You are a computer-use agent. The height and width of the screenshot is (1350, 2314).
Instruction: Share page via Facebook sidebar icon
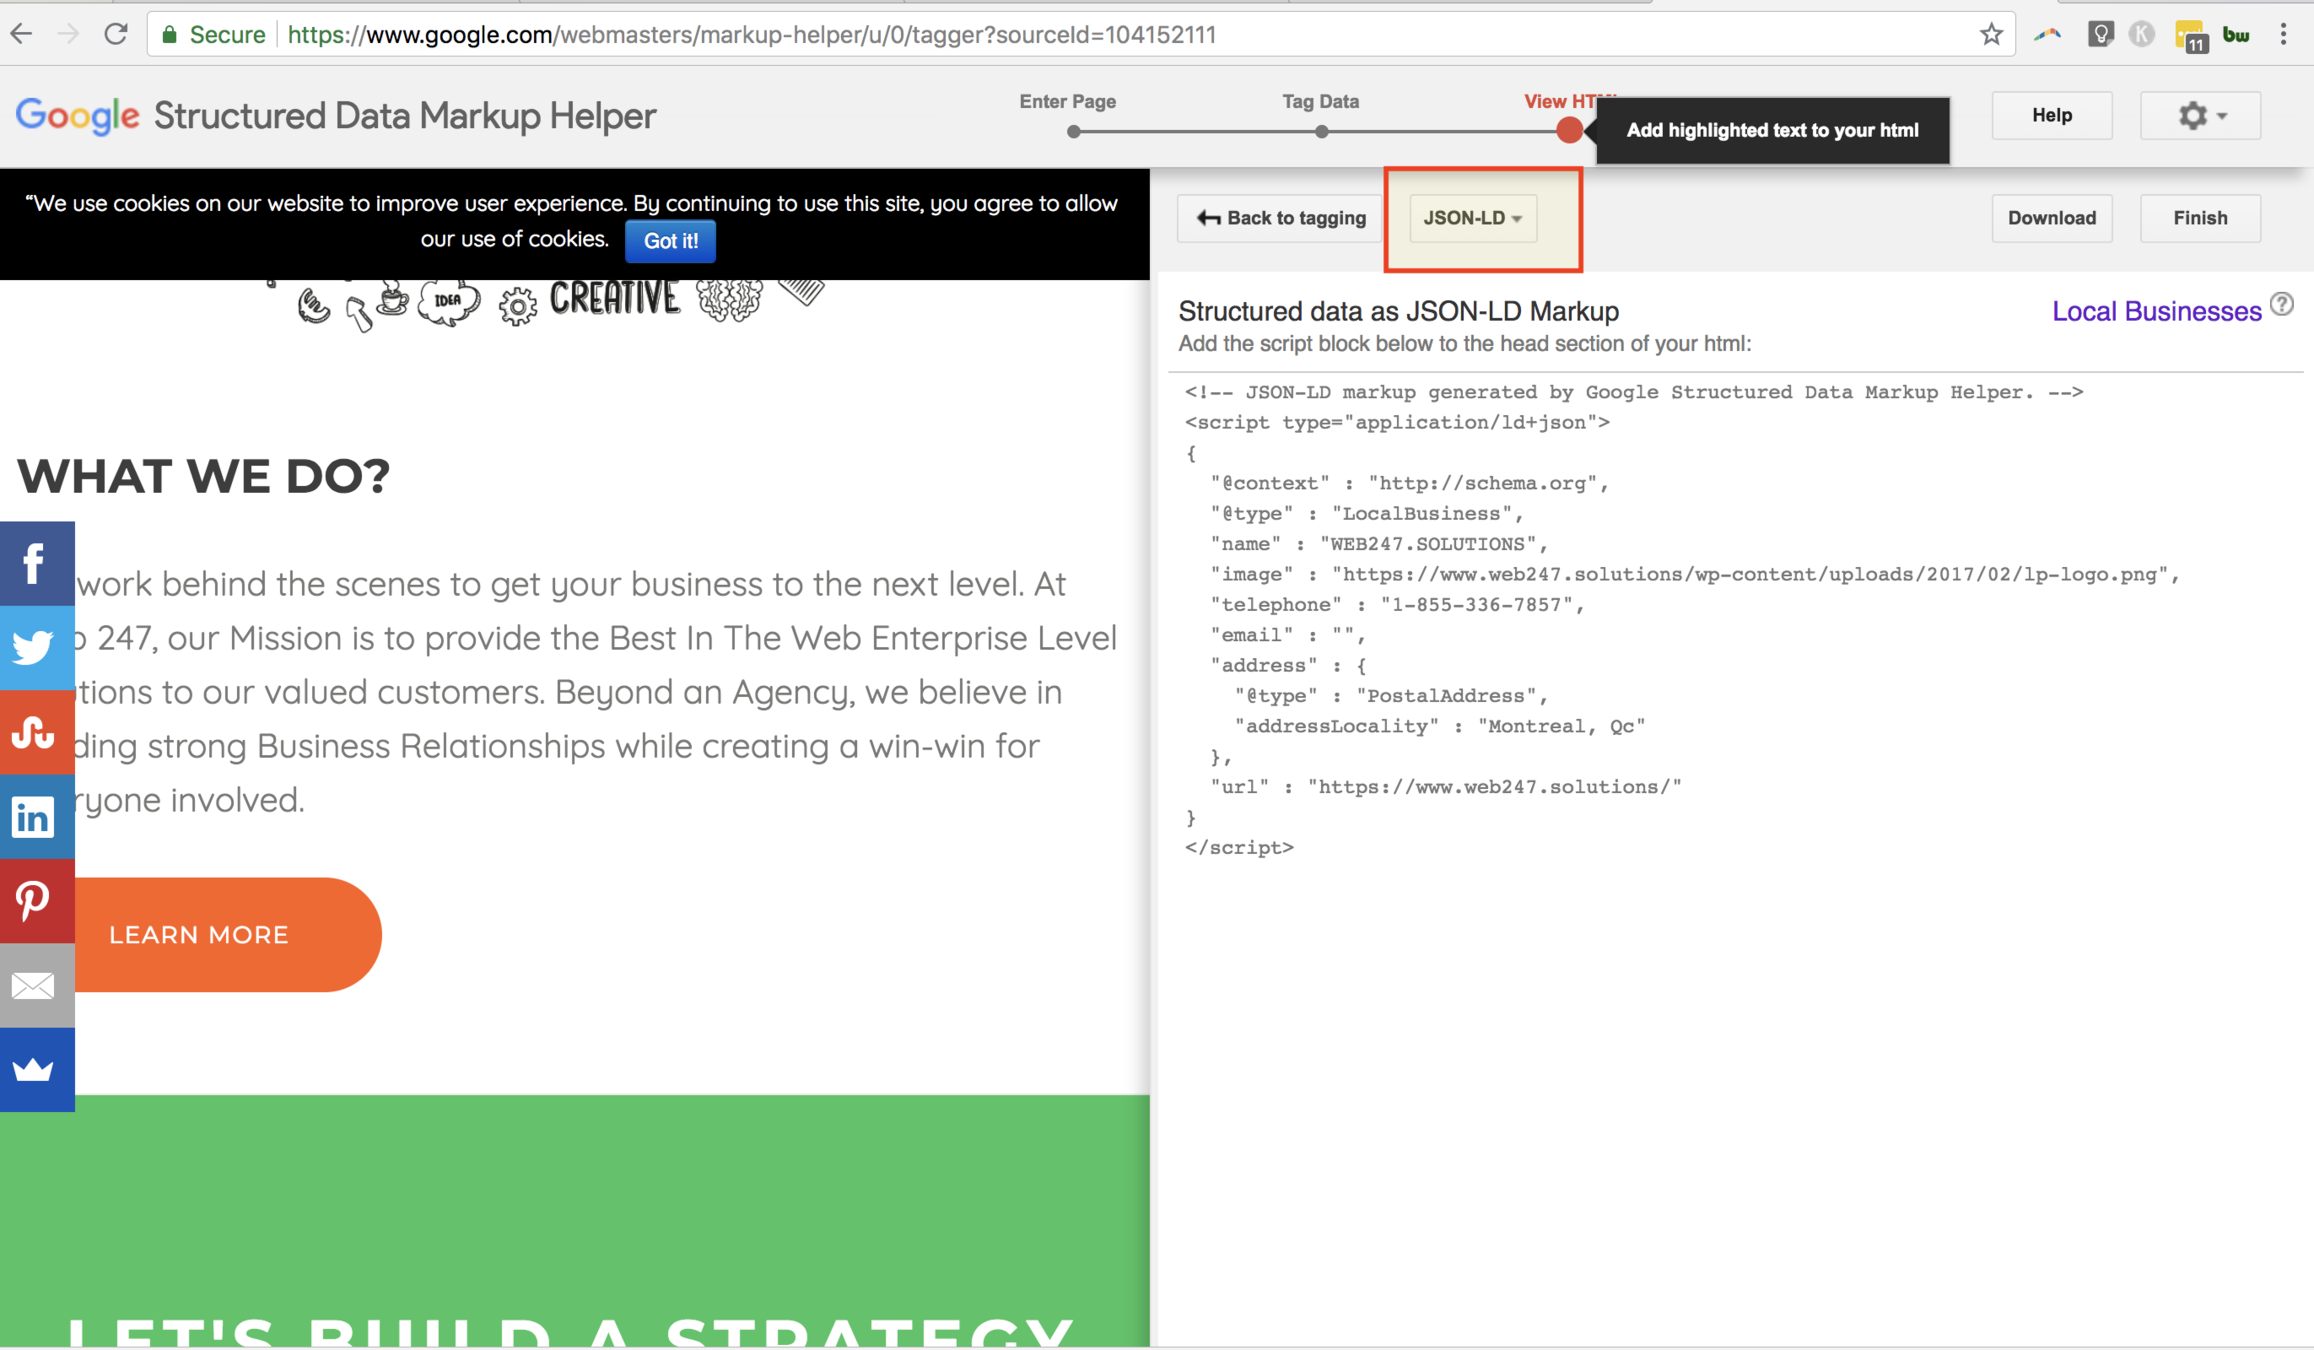click(36, 564)
